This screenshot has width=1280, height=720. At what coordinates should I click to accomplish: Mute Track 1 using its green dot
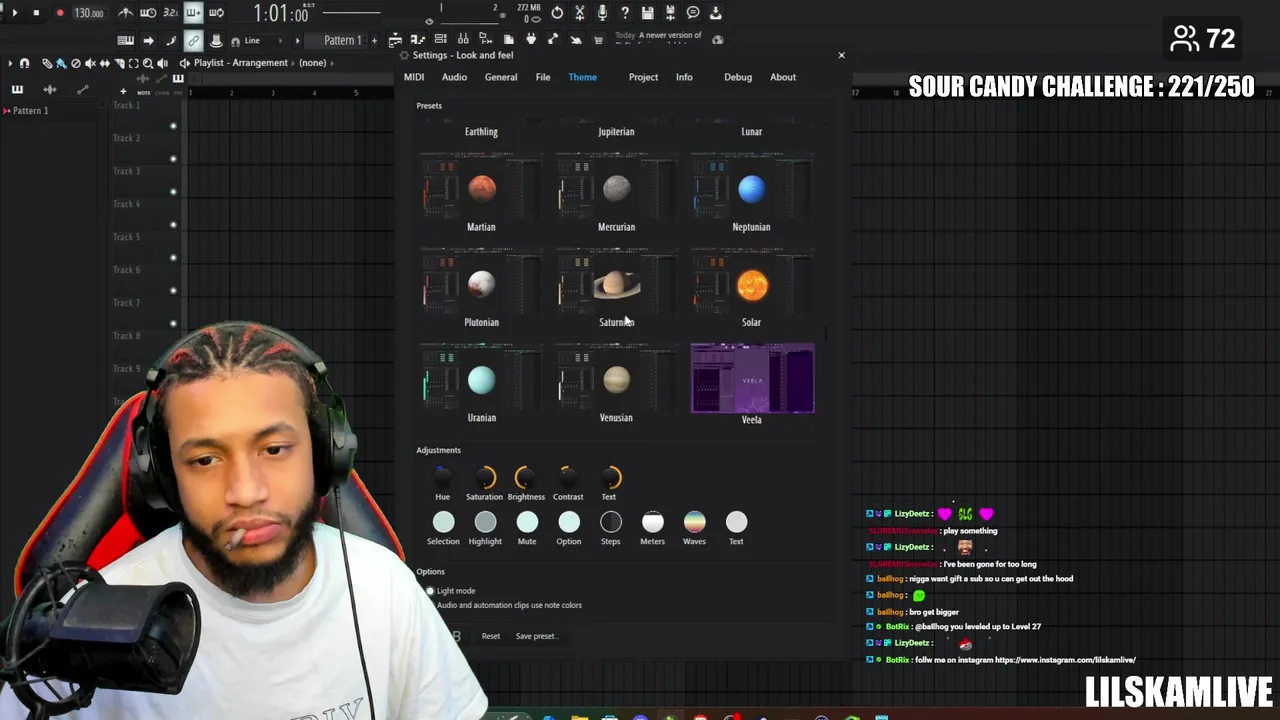coord(173,126)
